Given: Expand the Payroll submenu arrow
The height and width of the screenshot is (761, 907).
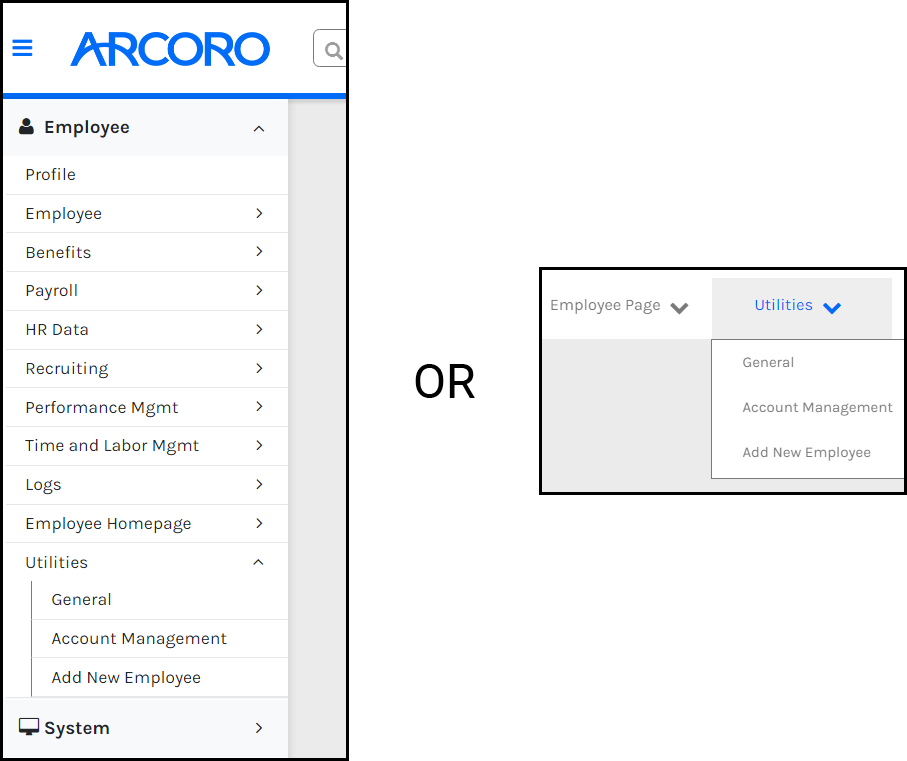Looking at the screenshot, I should (x=259, y=290).
